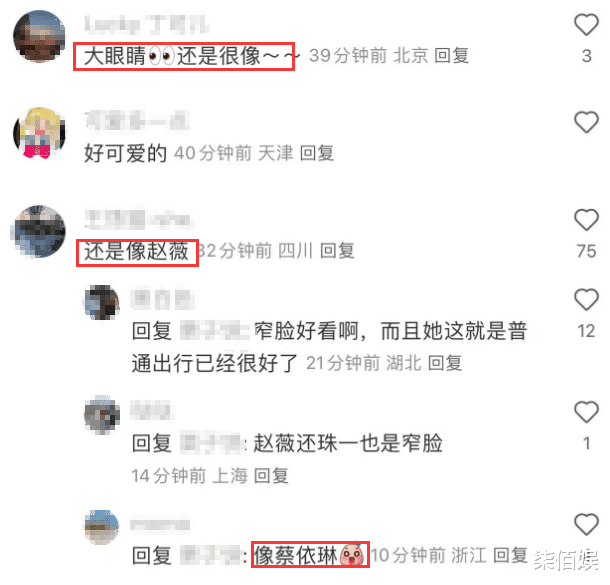Like the 像蔡依琳 reply
The height and width of the screenshot is (585, 610).
pos(586,524)
